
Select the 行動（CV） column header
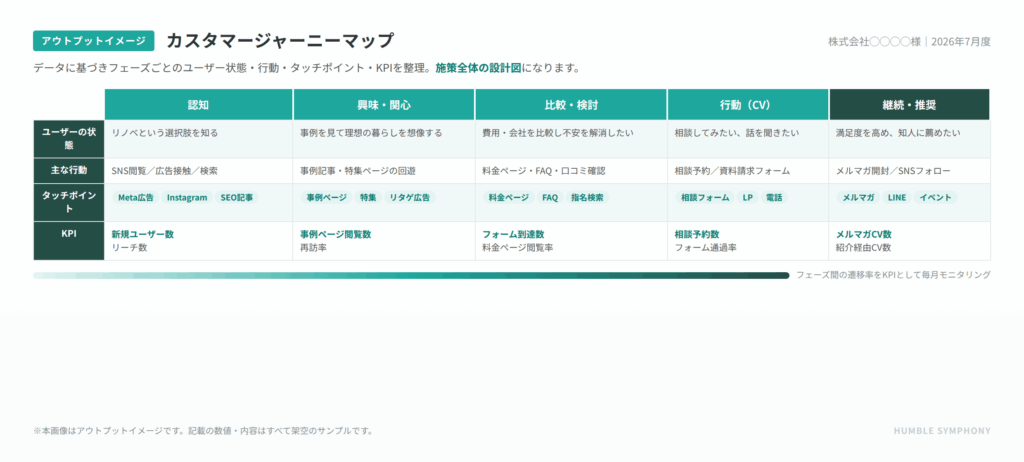[748, 105]
